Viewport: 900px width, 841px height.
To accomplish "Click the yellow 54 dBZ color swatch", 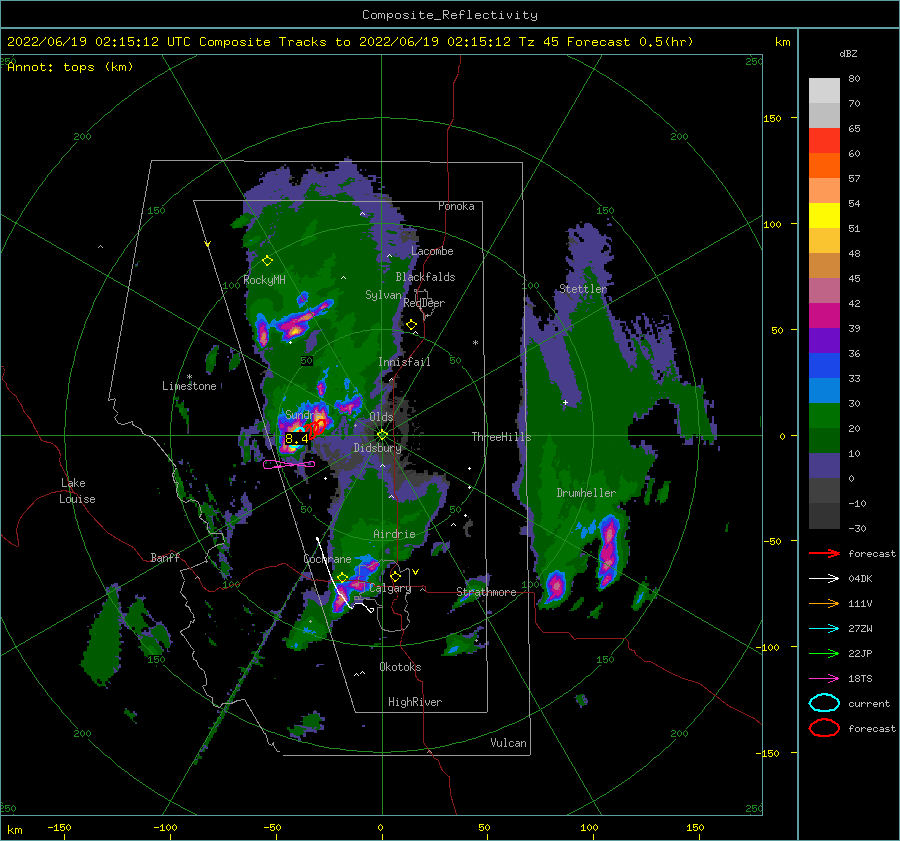I will 824,215.
